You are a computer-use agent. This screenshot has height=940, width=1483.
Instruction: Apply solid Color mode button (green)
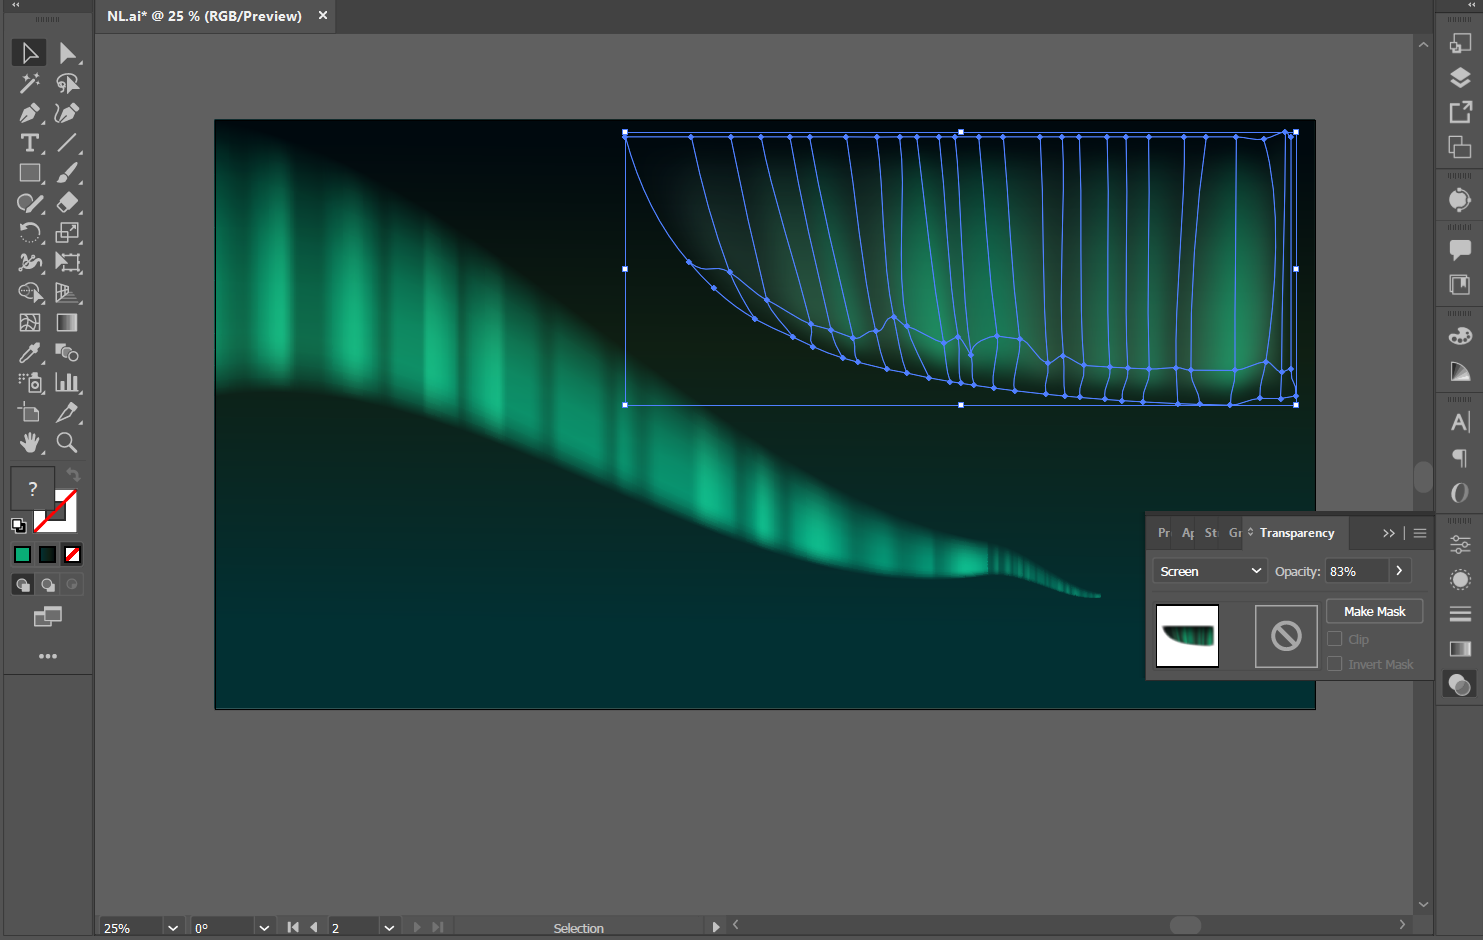point(22,554)
